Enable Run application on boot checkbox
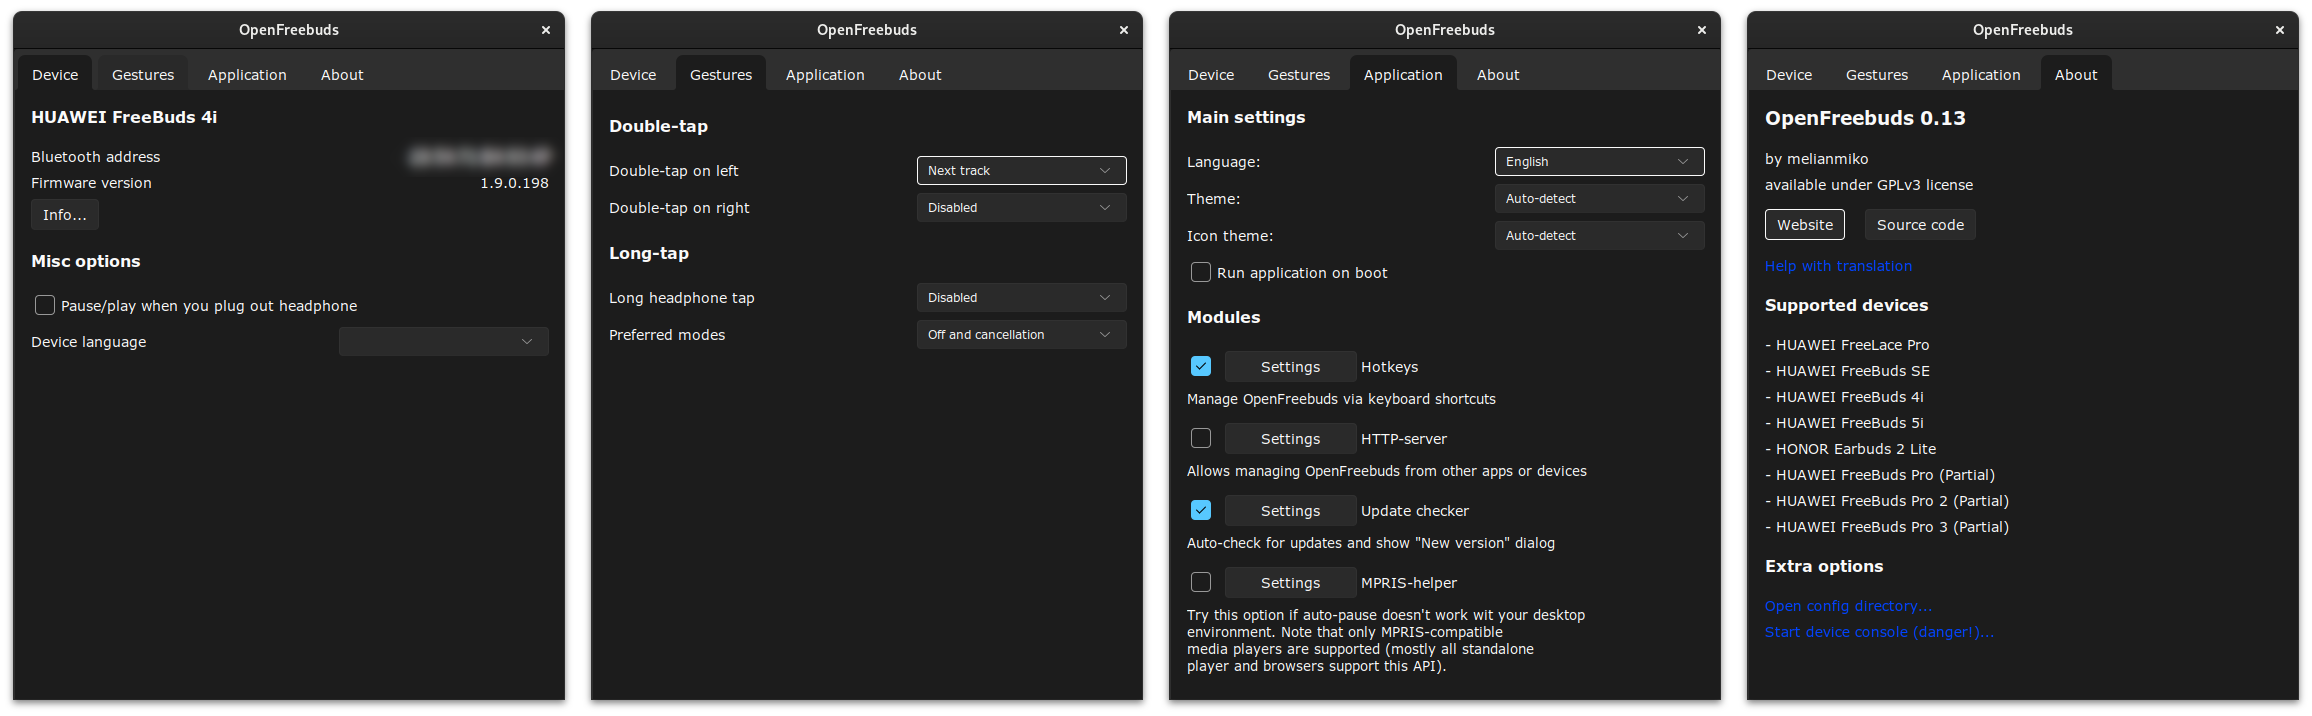 (x=1201, y=272)
